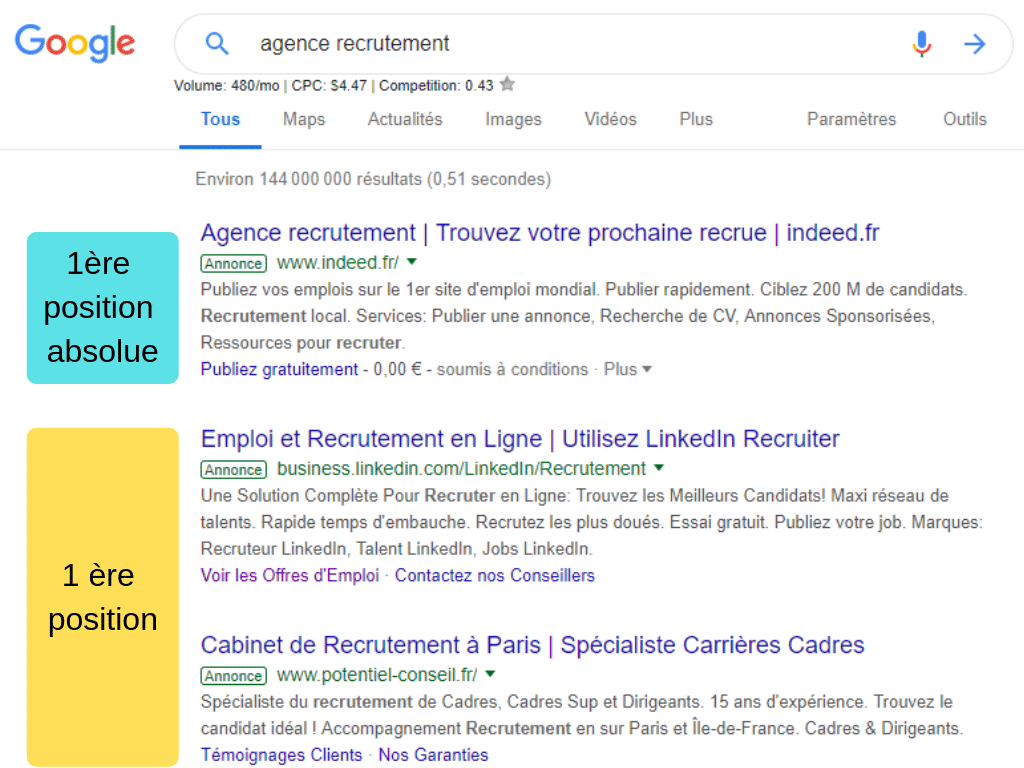Click the www.indeed.fr/ display URL
1024x768 pixels.
(x=338, y=263)
